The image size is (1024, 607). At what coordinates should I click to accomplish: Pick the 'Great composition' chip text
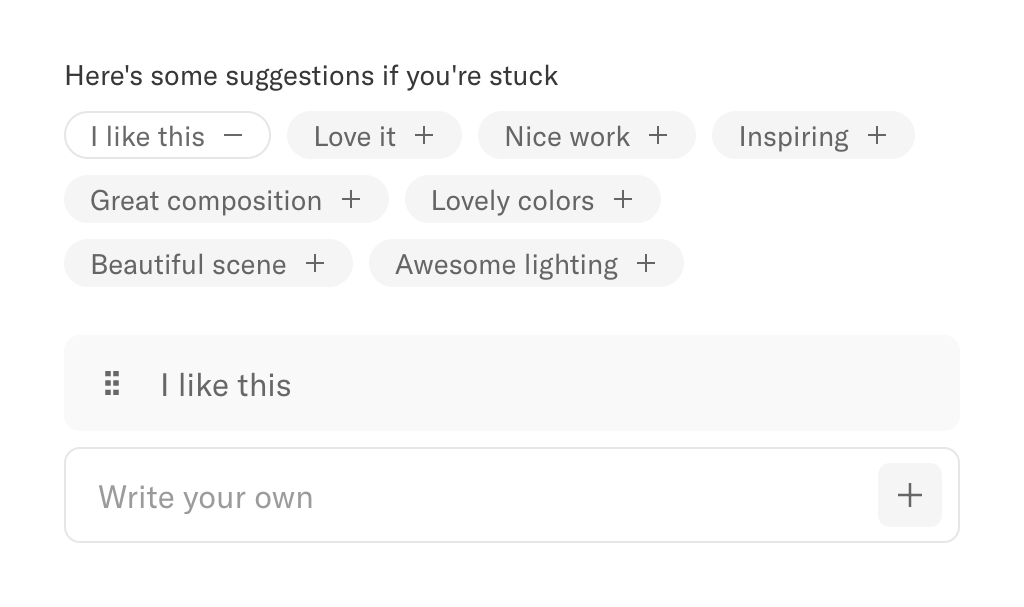[206, 200]
